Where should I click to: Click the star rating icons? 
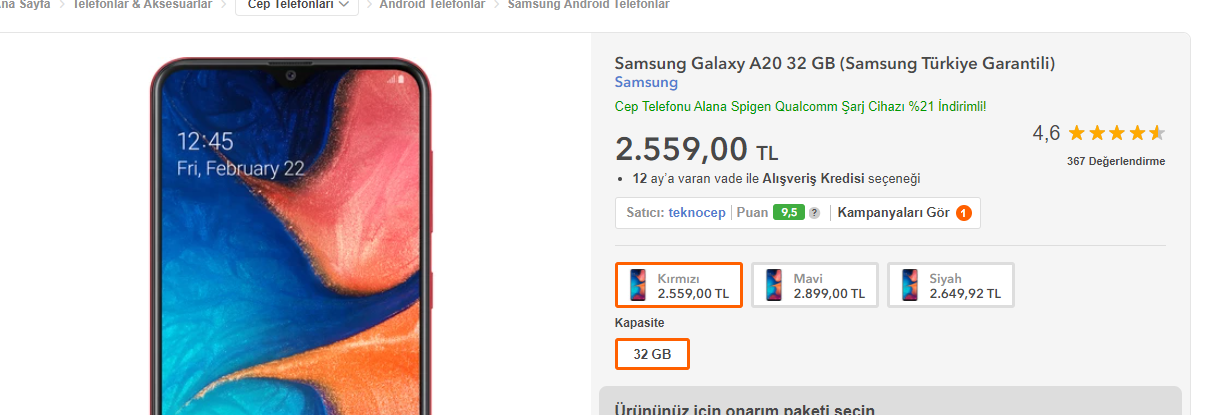point(1116,133)
